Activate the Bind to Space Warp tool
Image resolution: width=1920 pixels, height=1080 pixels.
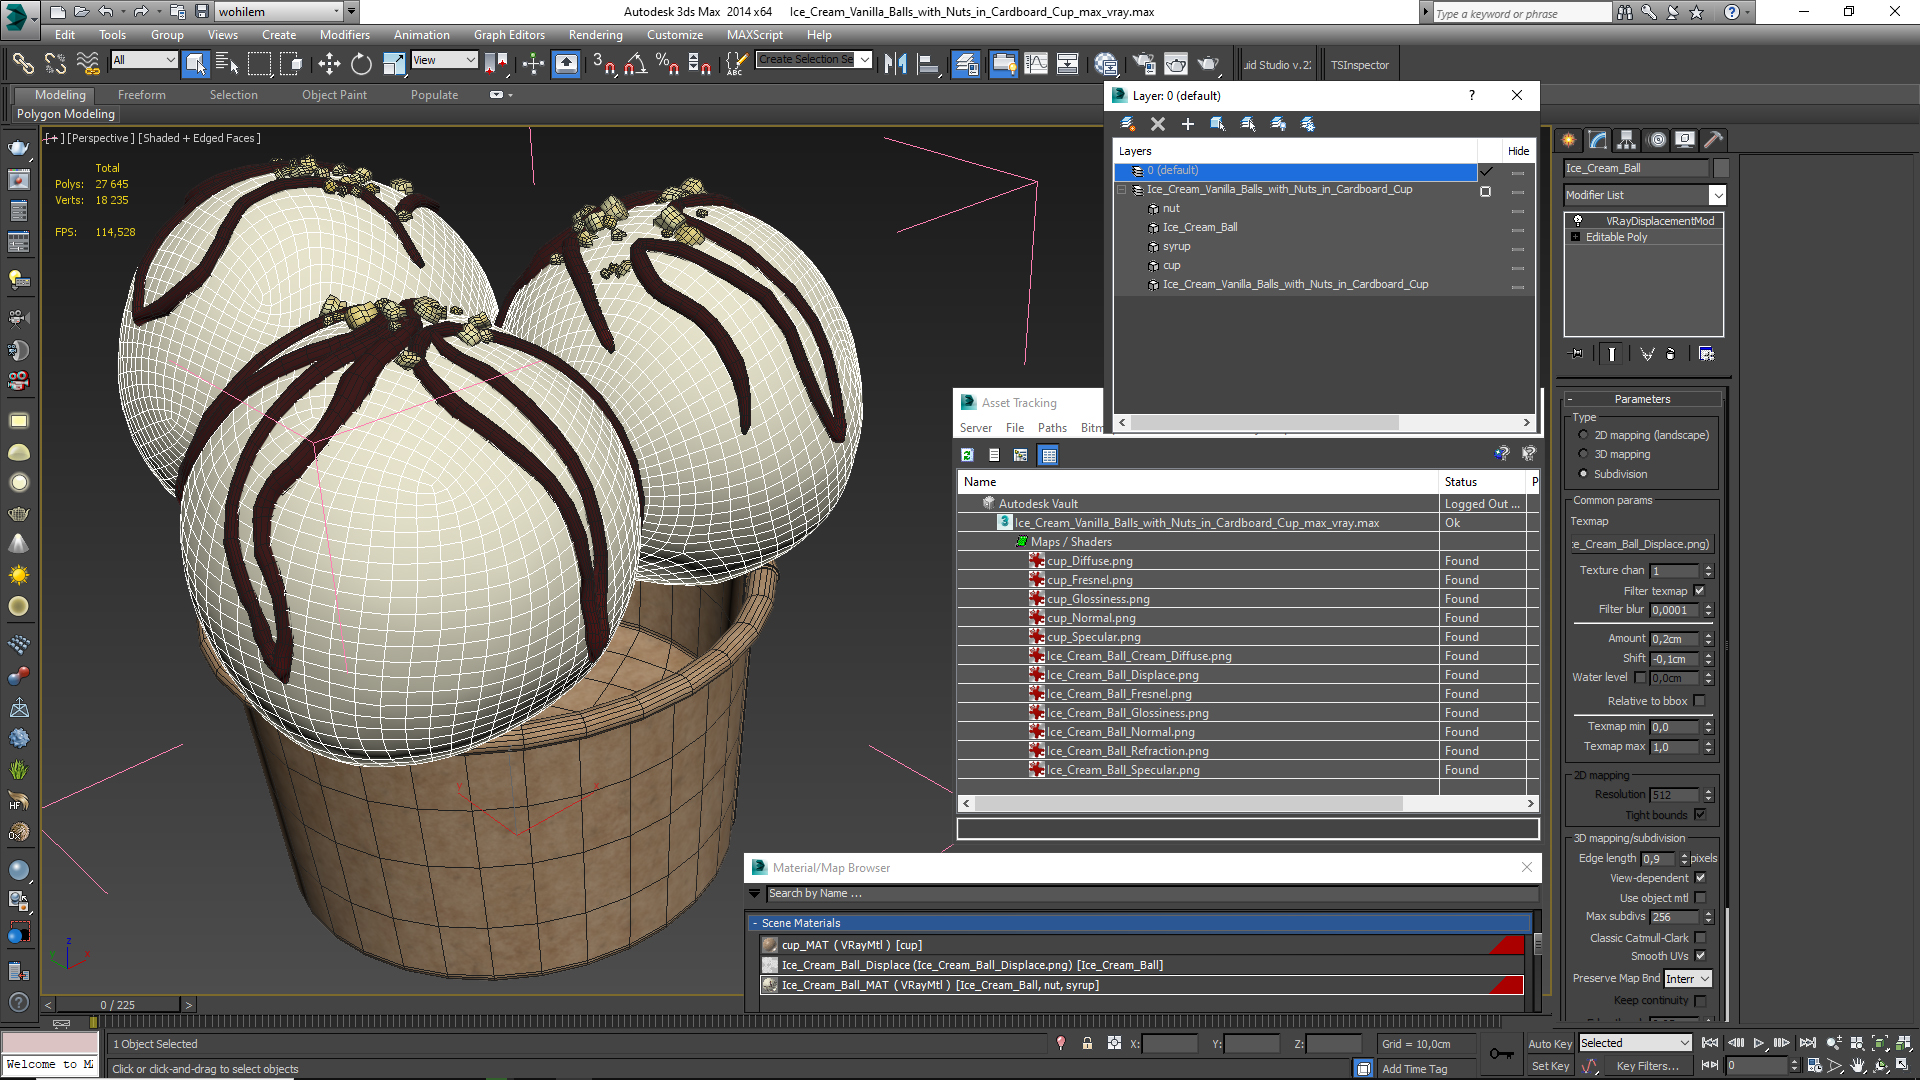88,64
